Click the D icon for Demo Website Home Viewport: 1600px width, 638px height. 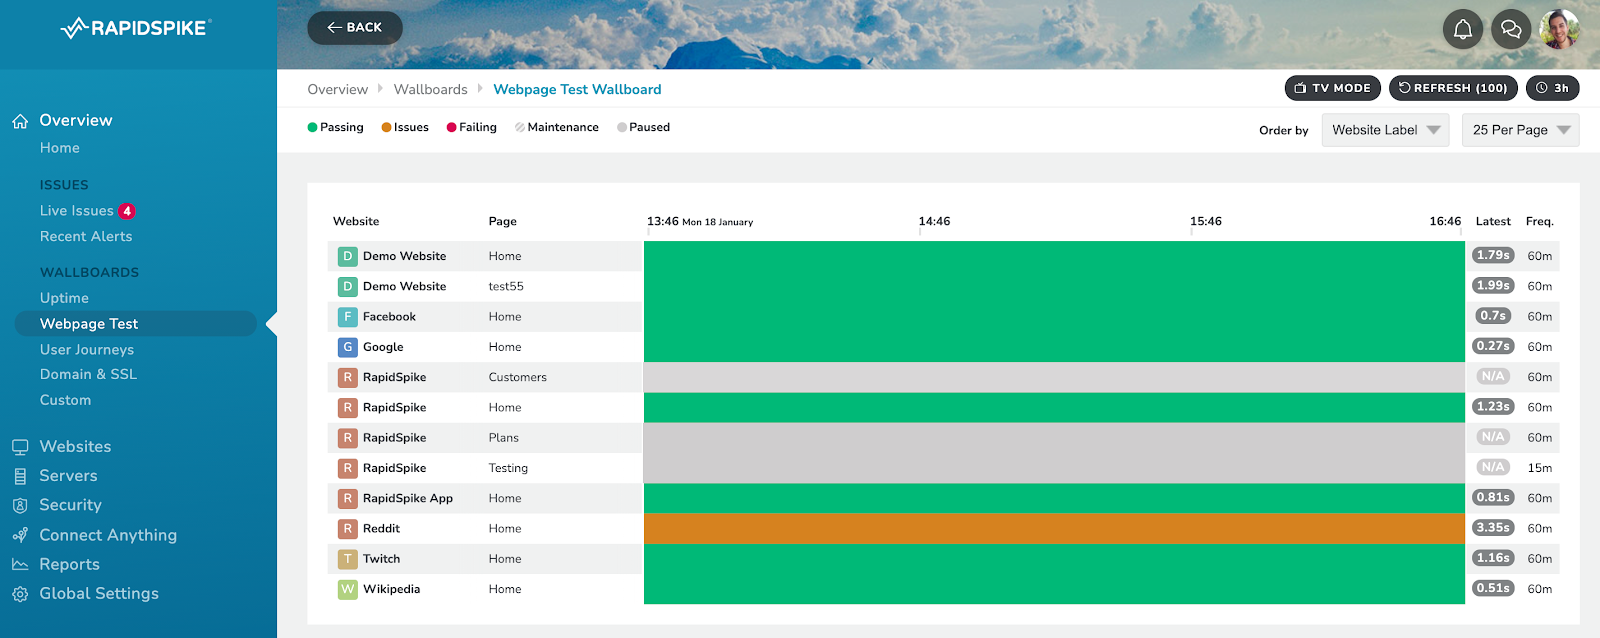347,256
